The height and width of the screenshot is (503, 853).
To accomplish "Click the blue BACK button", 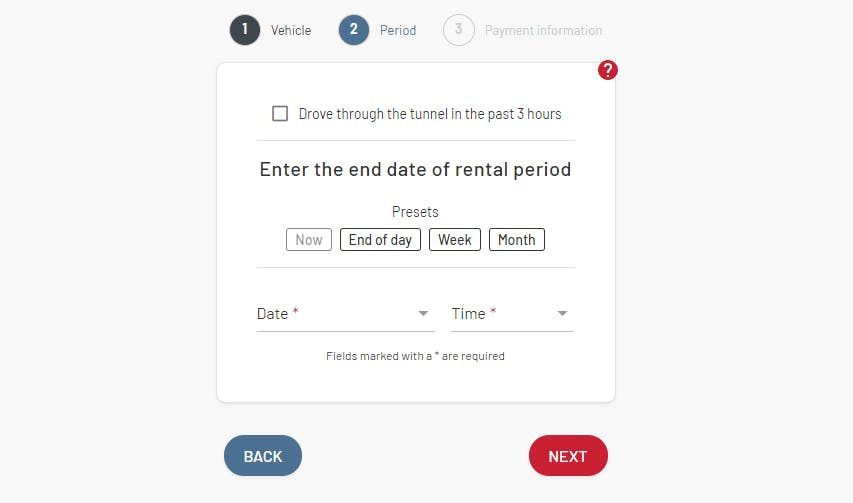I will (x=263, y=456).
